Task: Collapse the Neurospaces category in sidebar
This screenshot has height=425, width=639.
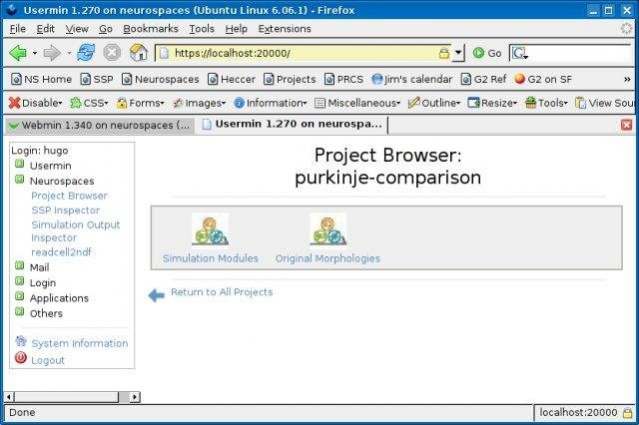Action: coord(20,179)
